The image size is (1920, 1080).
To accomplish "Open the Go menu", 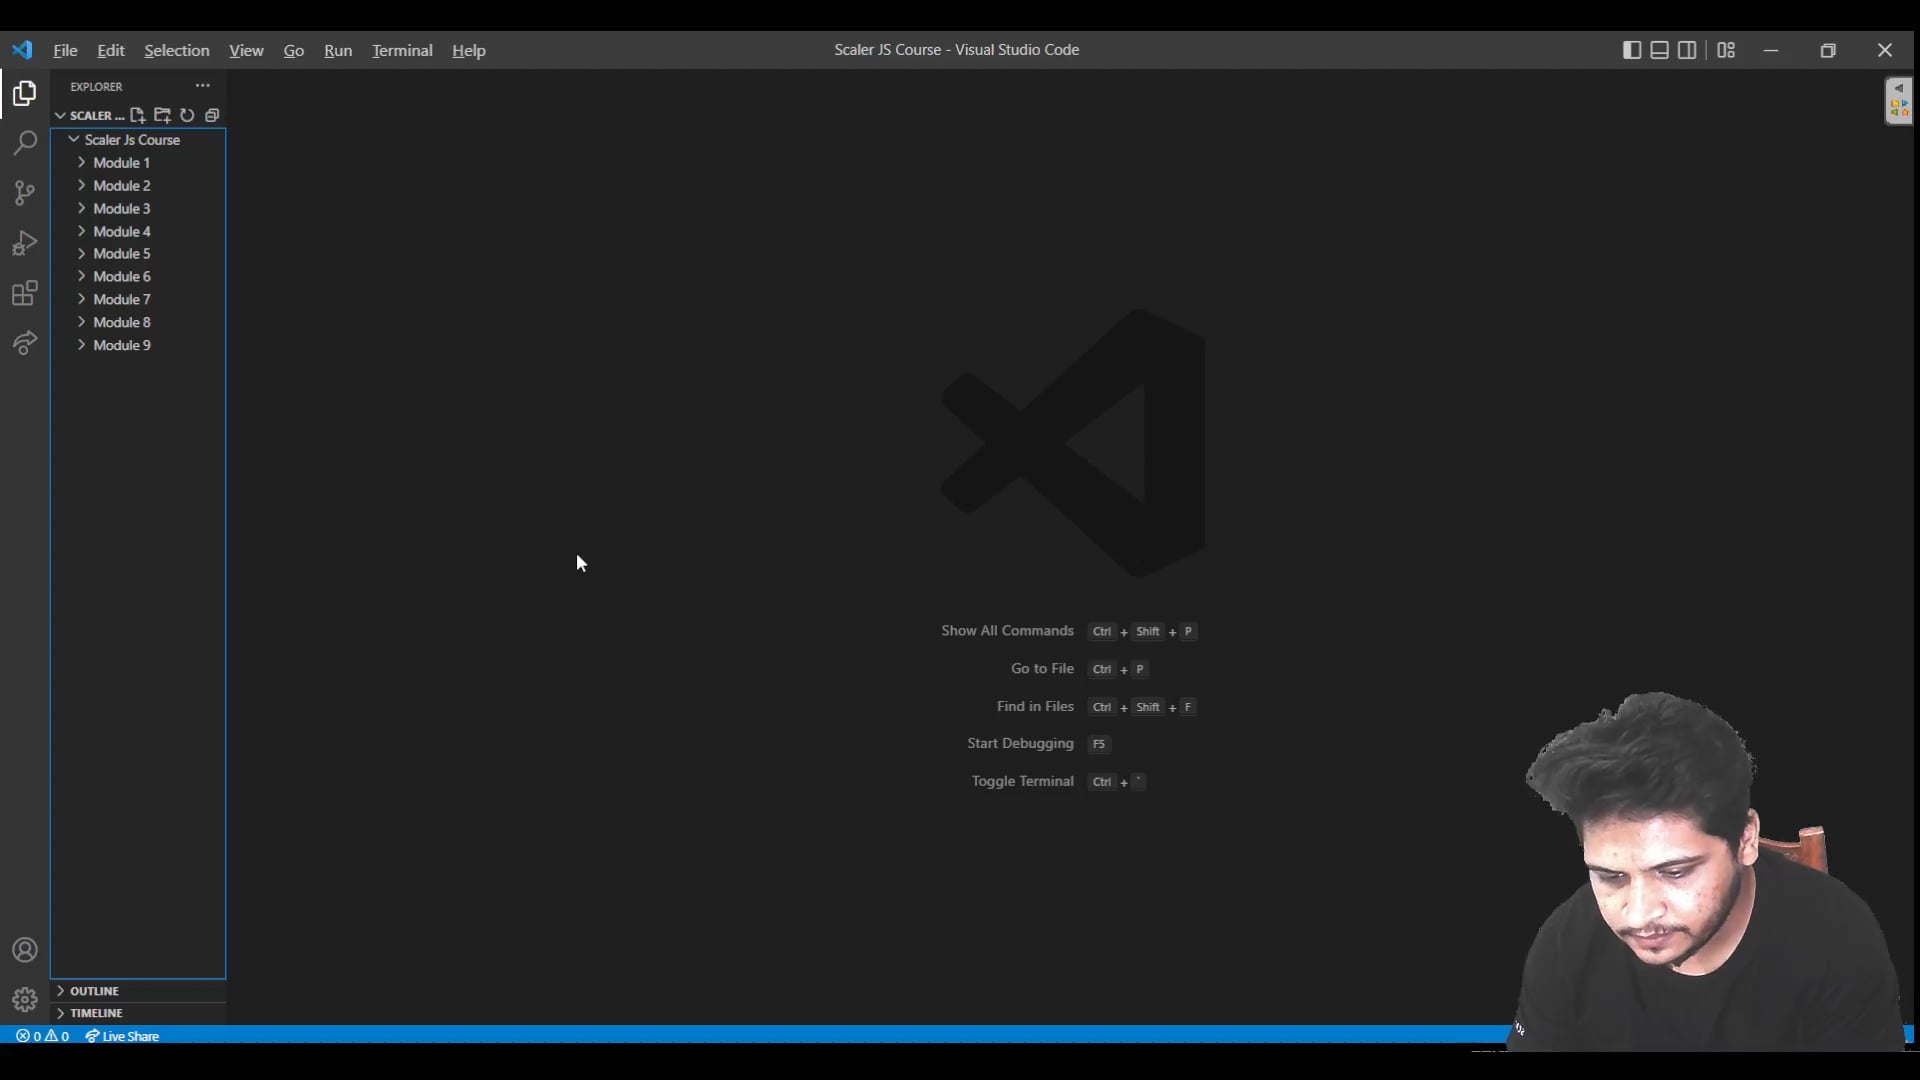I will click(294, 50).
